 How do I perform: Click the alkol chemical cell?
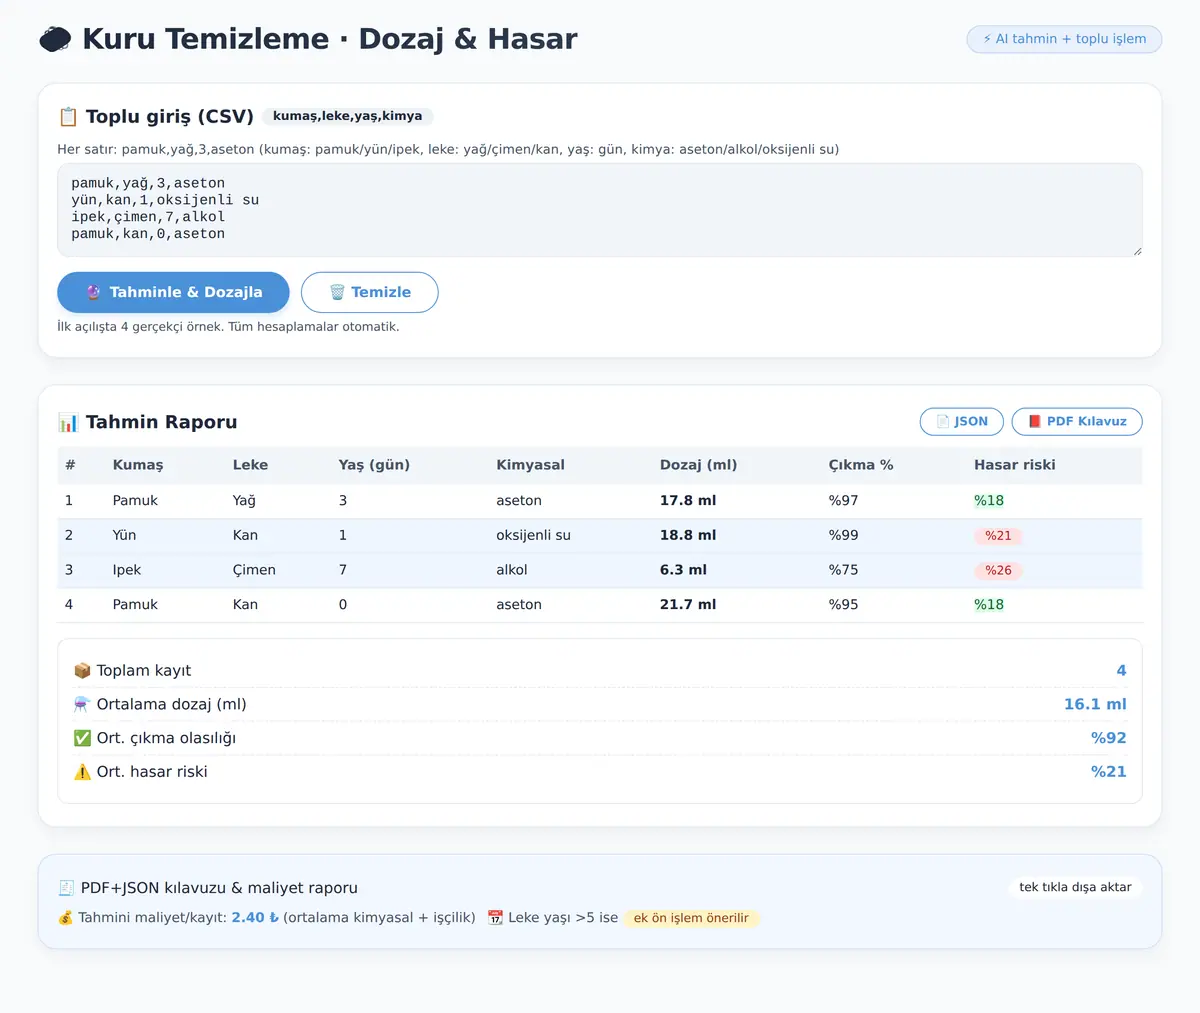point(512,570)
